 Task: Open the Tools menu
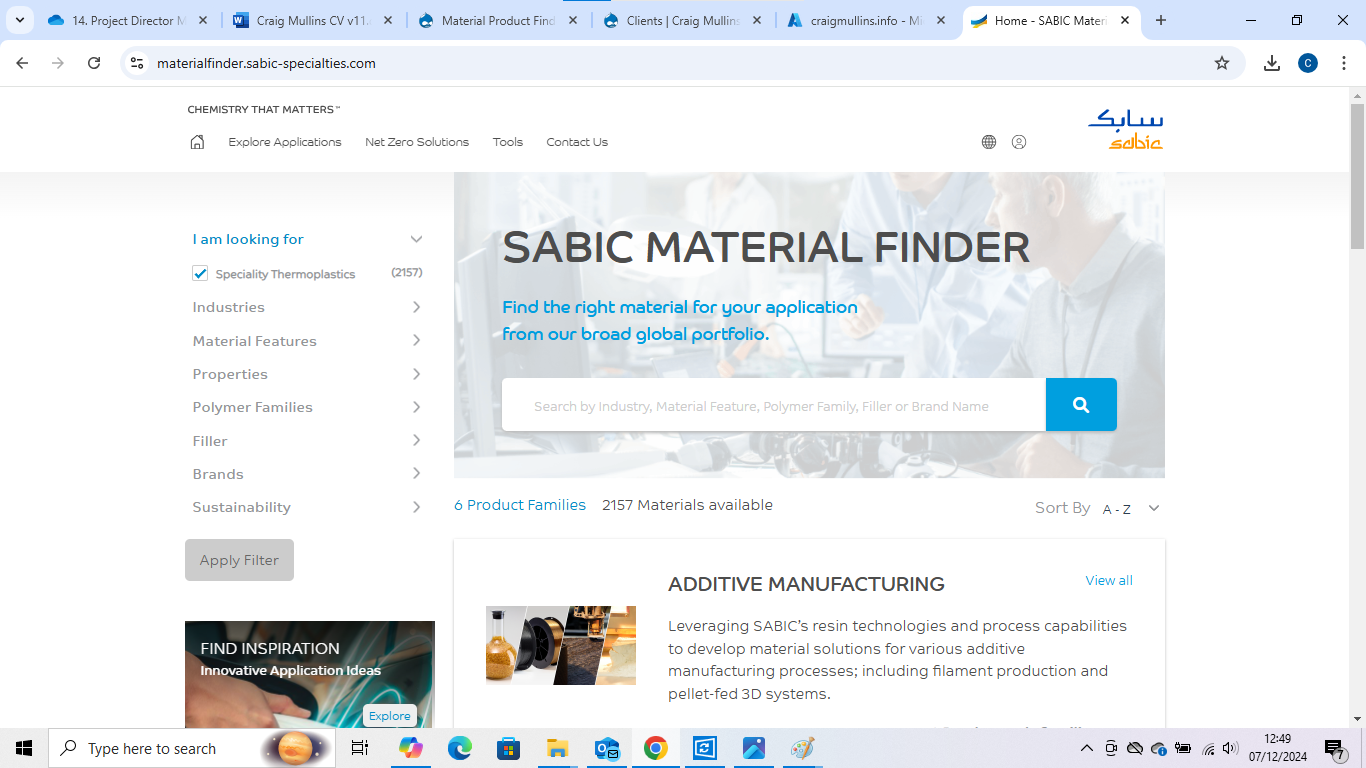tap(508, 142)
